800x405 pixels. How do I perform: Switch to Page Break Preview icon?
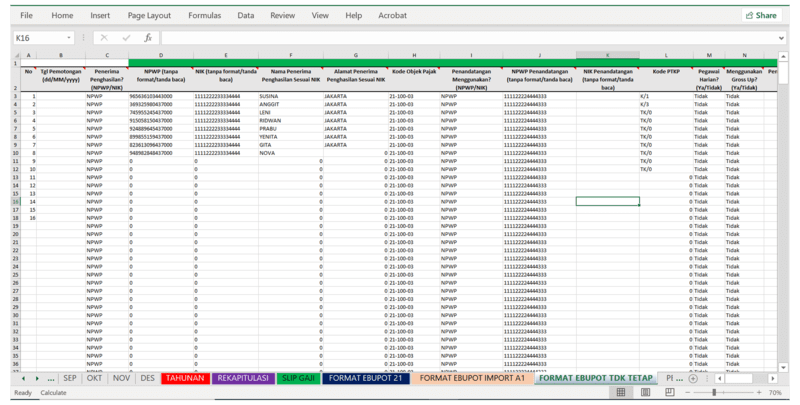click(x=670, y=392)
